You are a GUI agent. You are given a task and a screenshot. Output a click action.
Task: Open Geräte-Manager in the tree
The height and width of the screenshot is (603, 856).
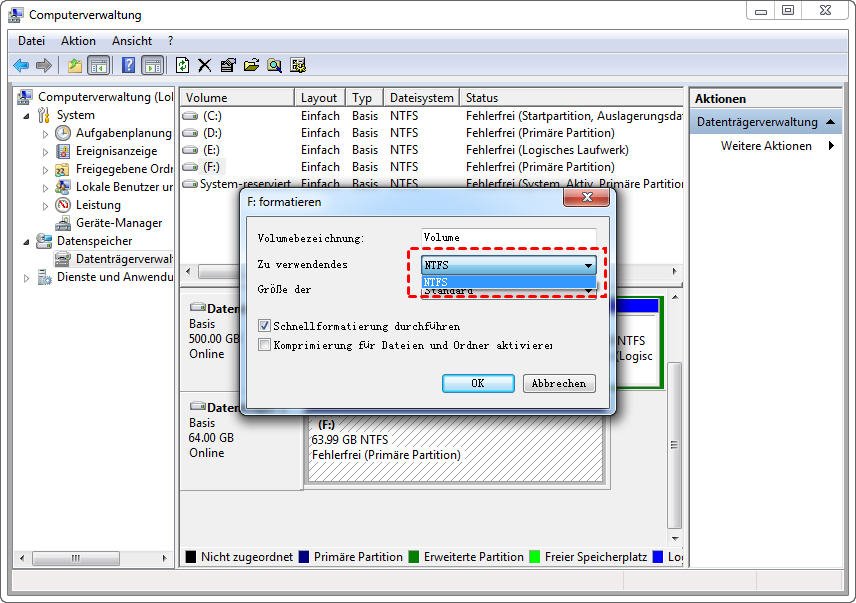[x=118, y=223]
